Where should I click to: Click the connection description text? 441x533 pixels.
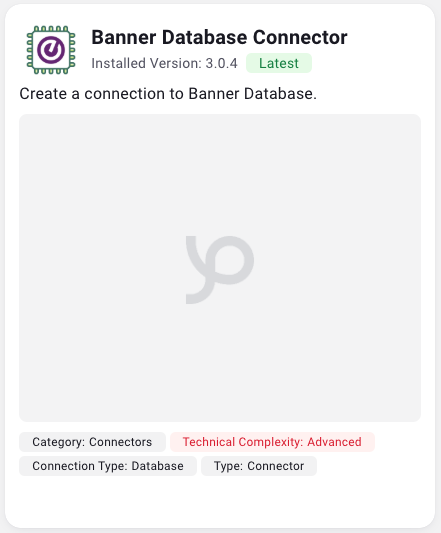point(168,94)
